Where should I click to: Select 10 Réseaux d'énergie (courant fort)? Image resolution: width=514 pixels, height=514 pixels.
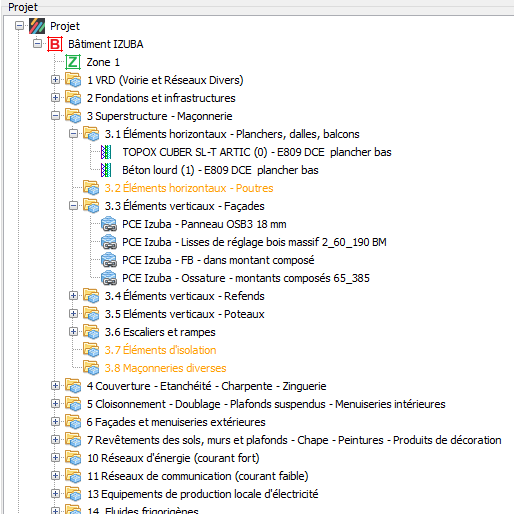pos(173,458)
